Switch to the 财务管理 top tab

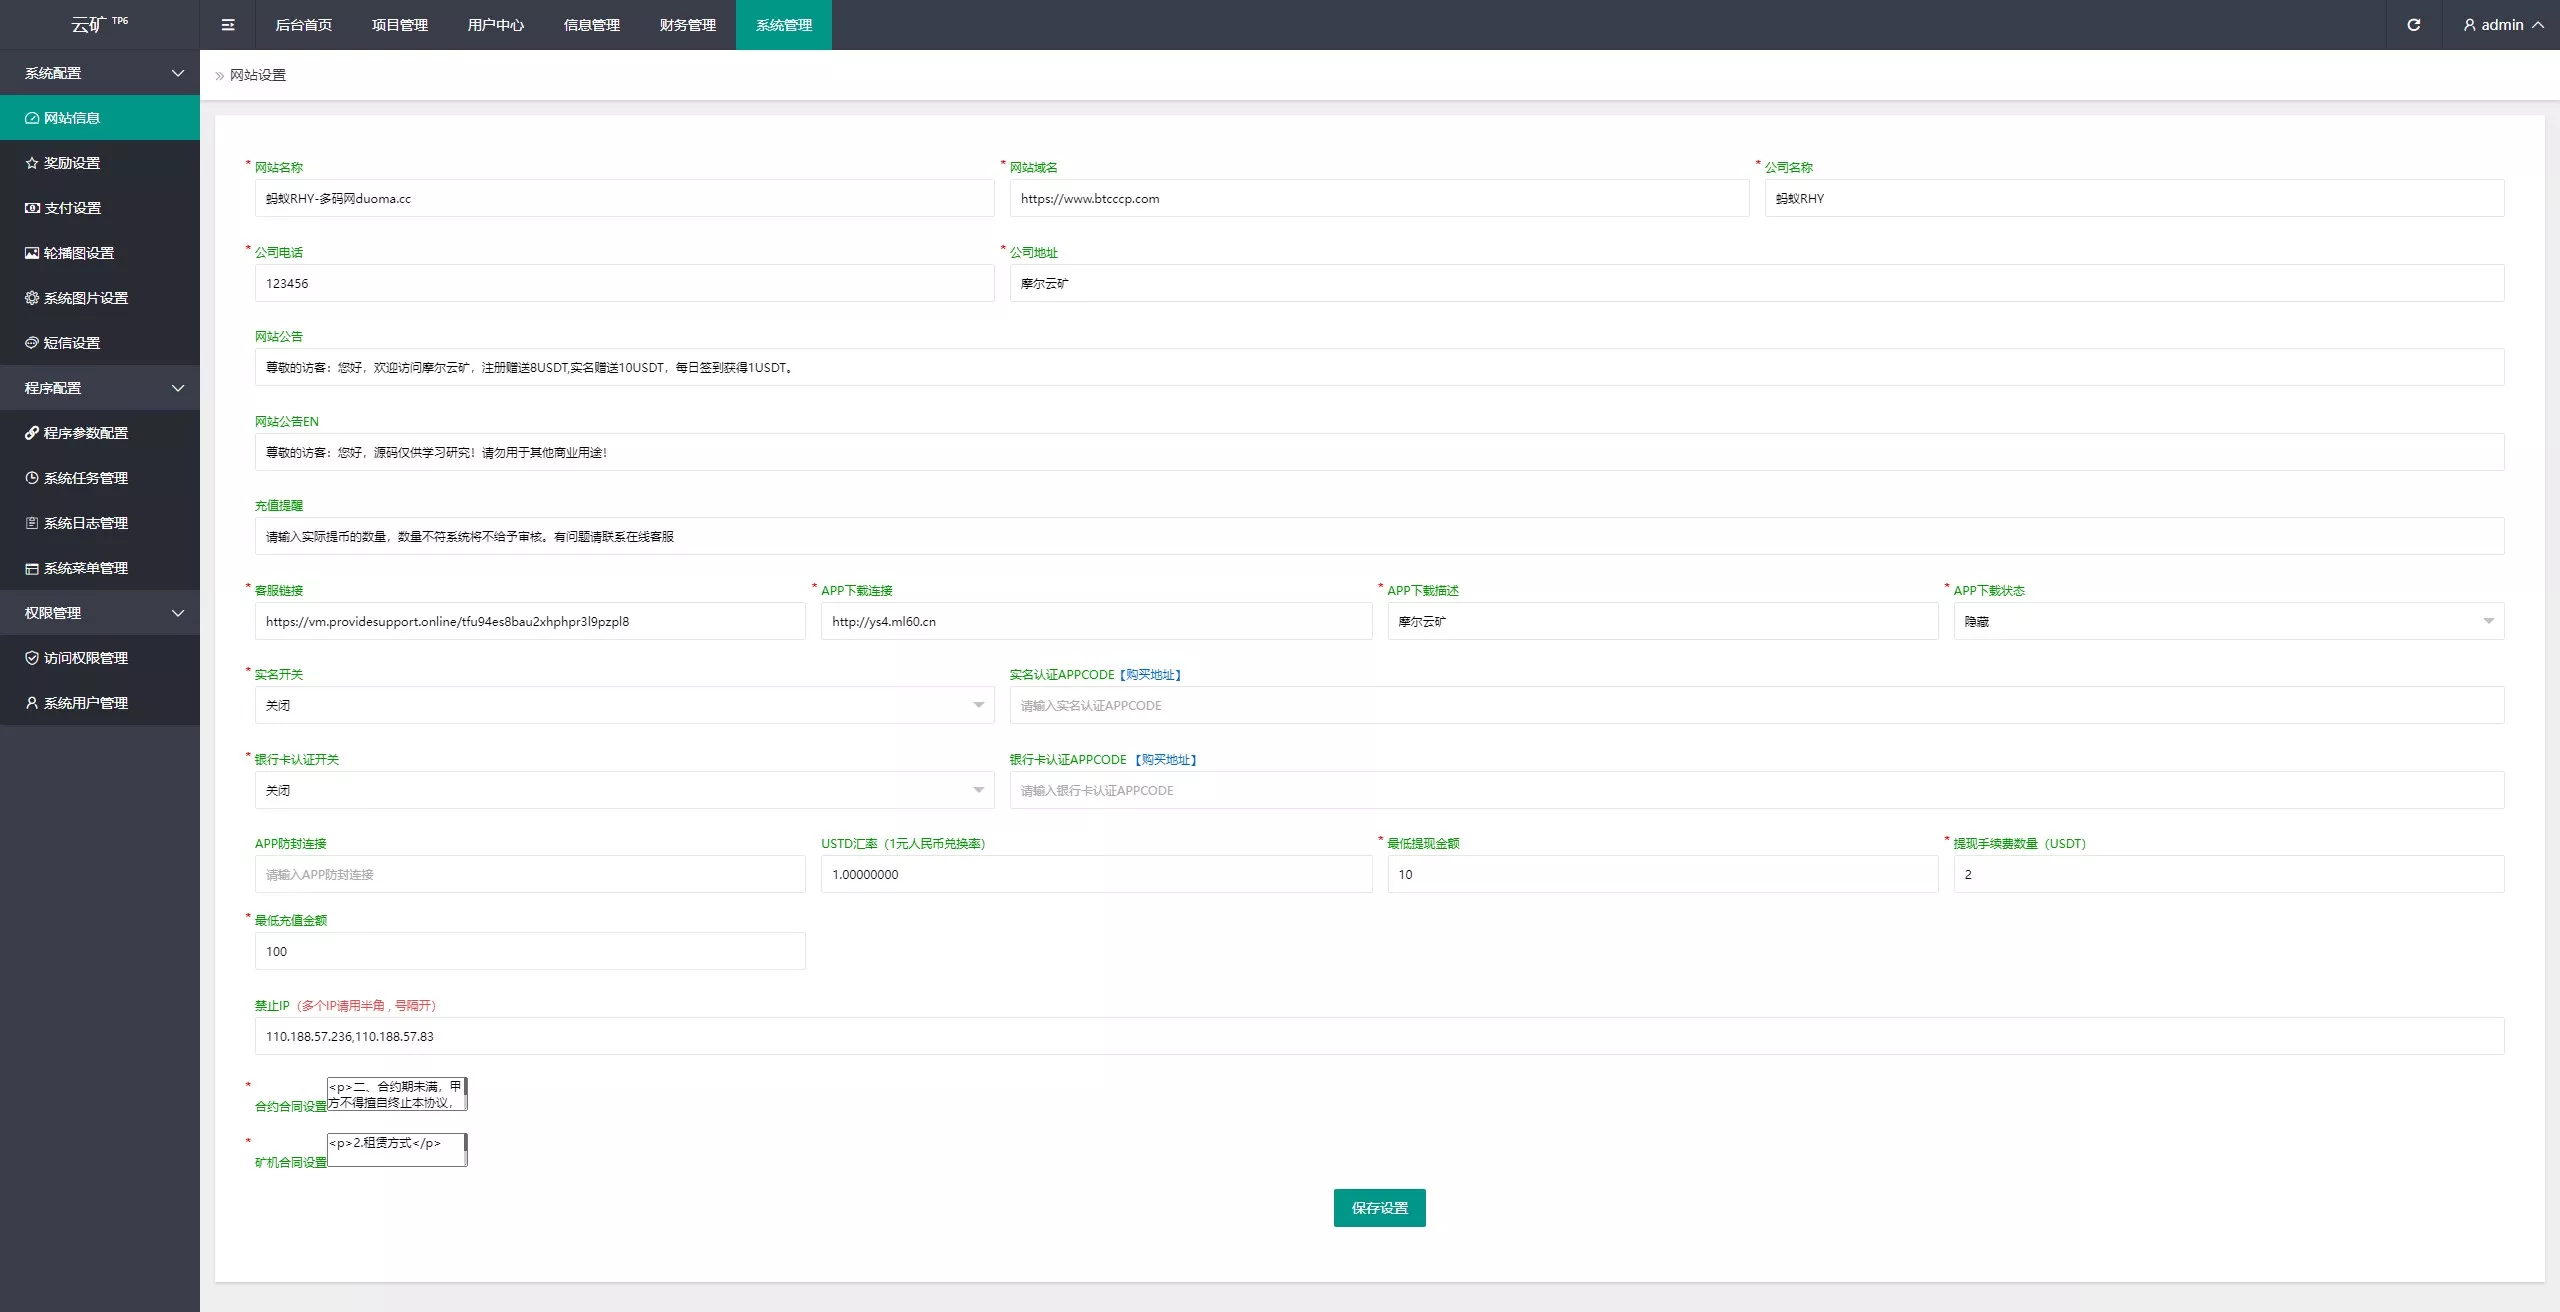687,25
